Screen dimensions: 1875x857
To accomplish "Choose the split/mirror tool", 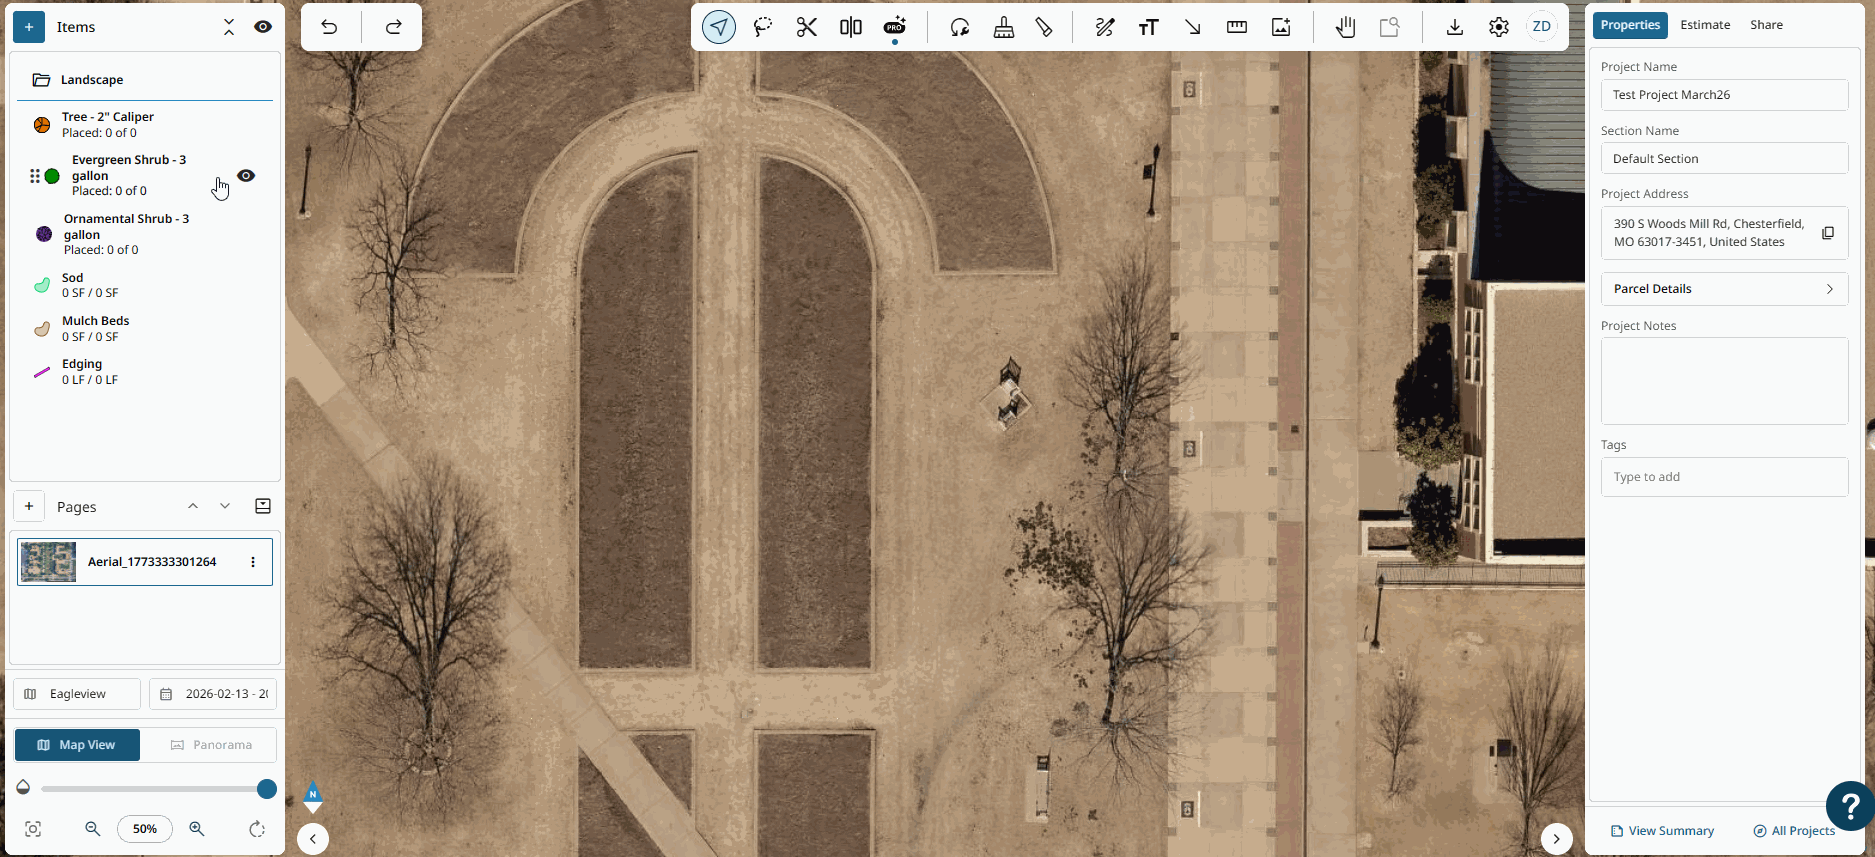I will point(851,27).
